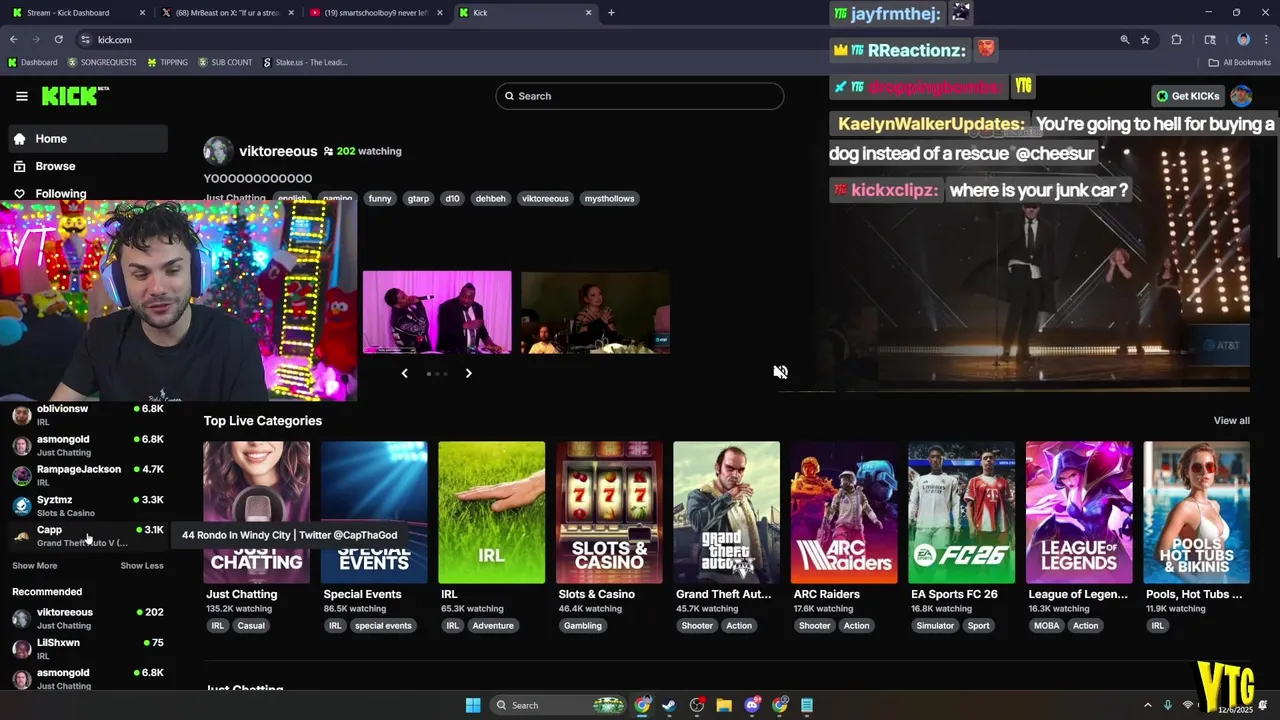Open a new browser tab
Image resolution: width=1280 pixels, height=720 pixels.
pyautogui.click(x=611, y=13)
